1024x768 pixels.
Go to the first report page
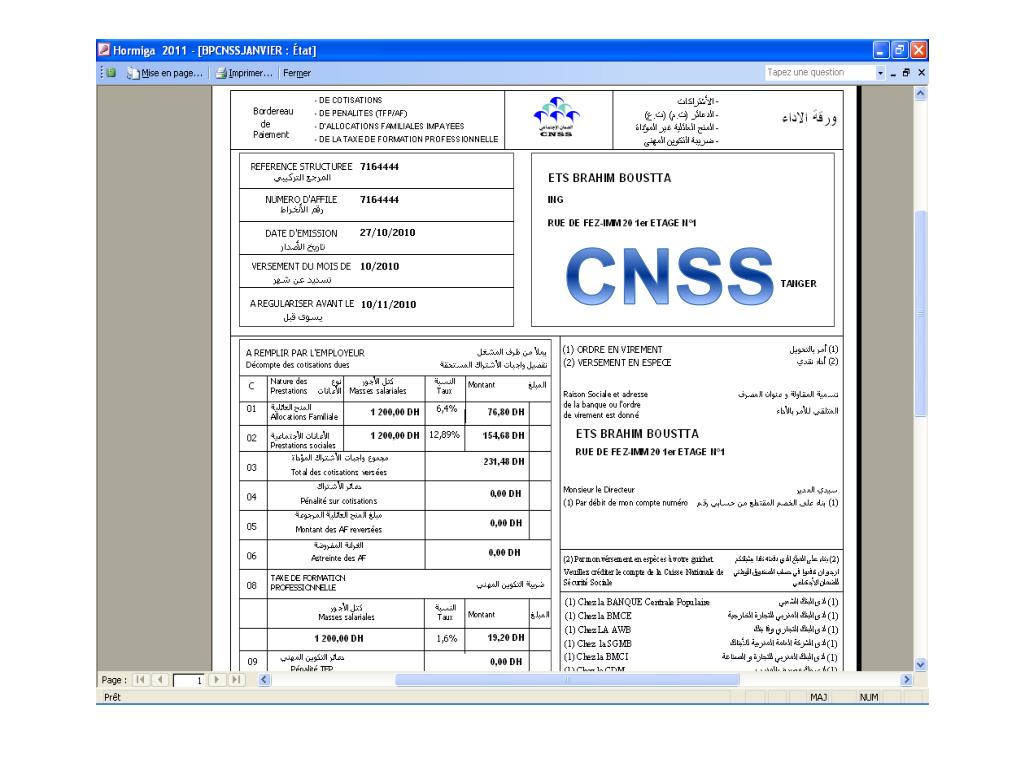pyautogui.click(x=140, y=680)
